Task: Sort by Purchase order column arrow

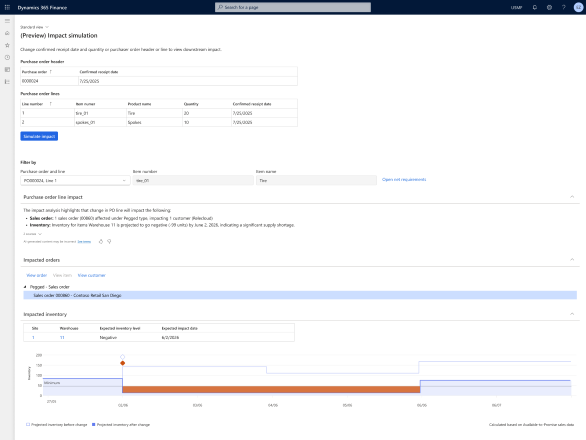Action: coord(50,72)
